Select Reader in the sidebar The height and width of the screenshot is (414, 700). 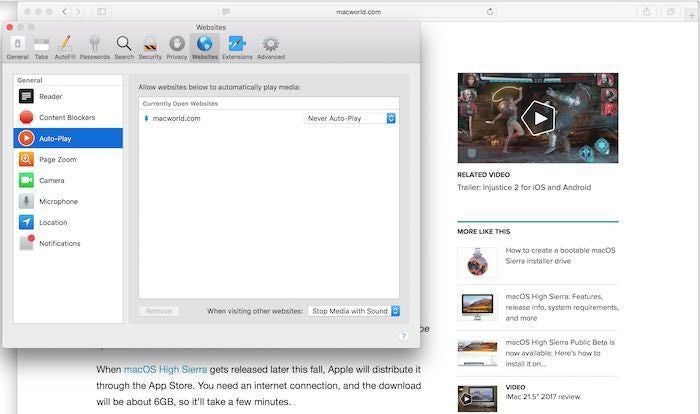tap(68, 96)
